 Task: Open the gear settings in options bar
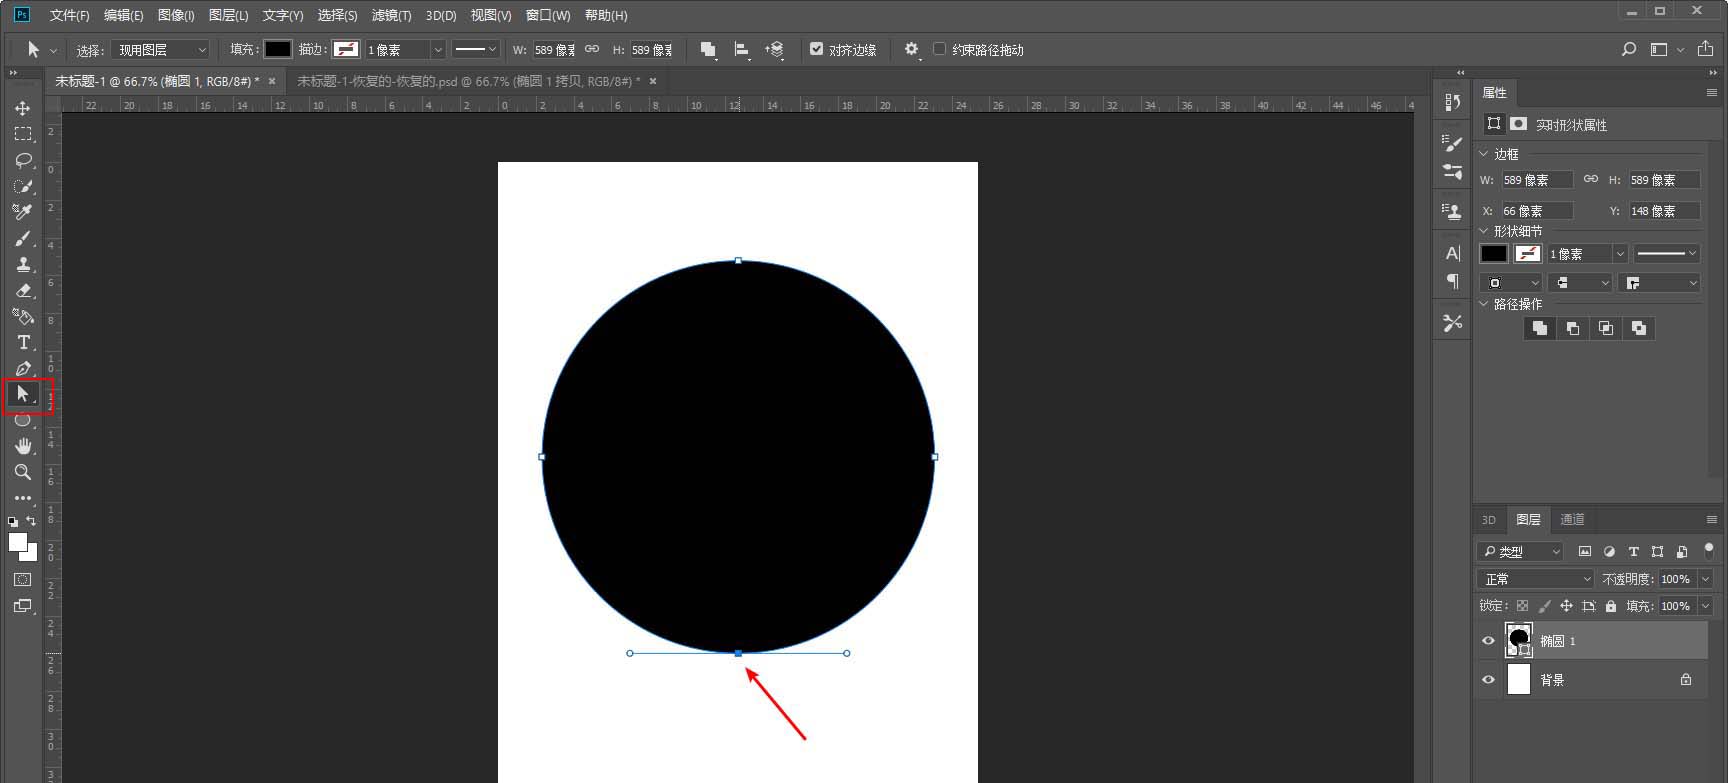pyautogui.click(x=911, y=49)
